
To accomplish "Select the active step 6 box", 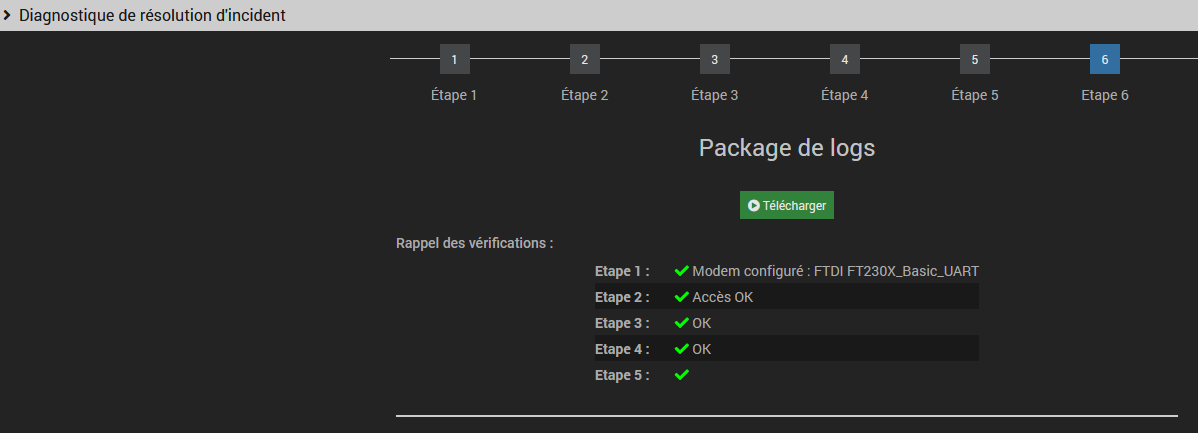I will tap(1104, 59).
